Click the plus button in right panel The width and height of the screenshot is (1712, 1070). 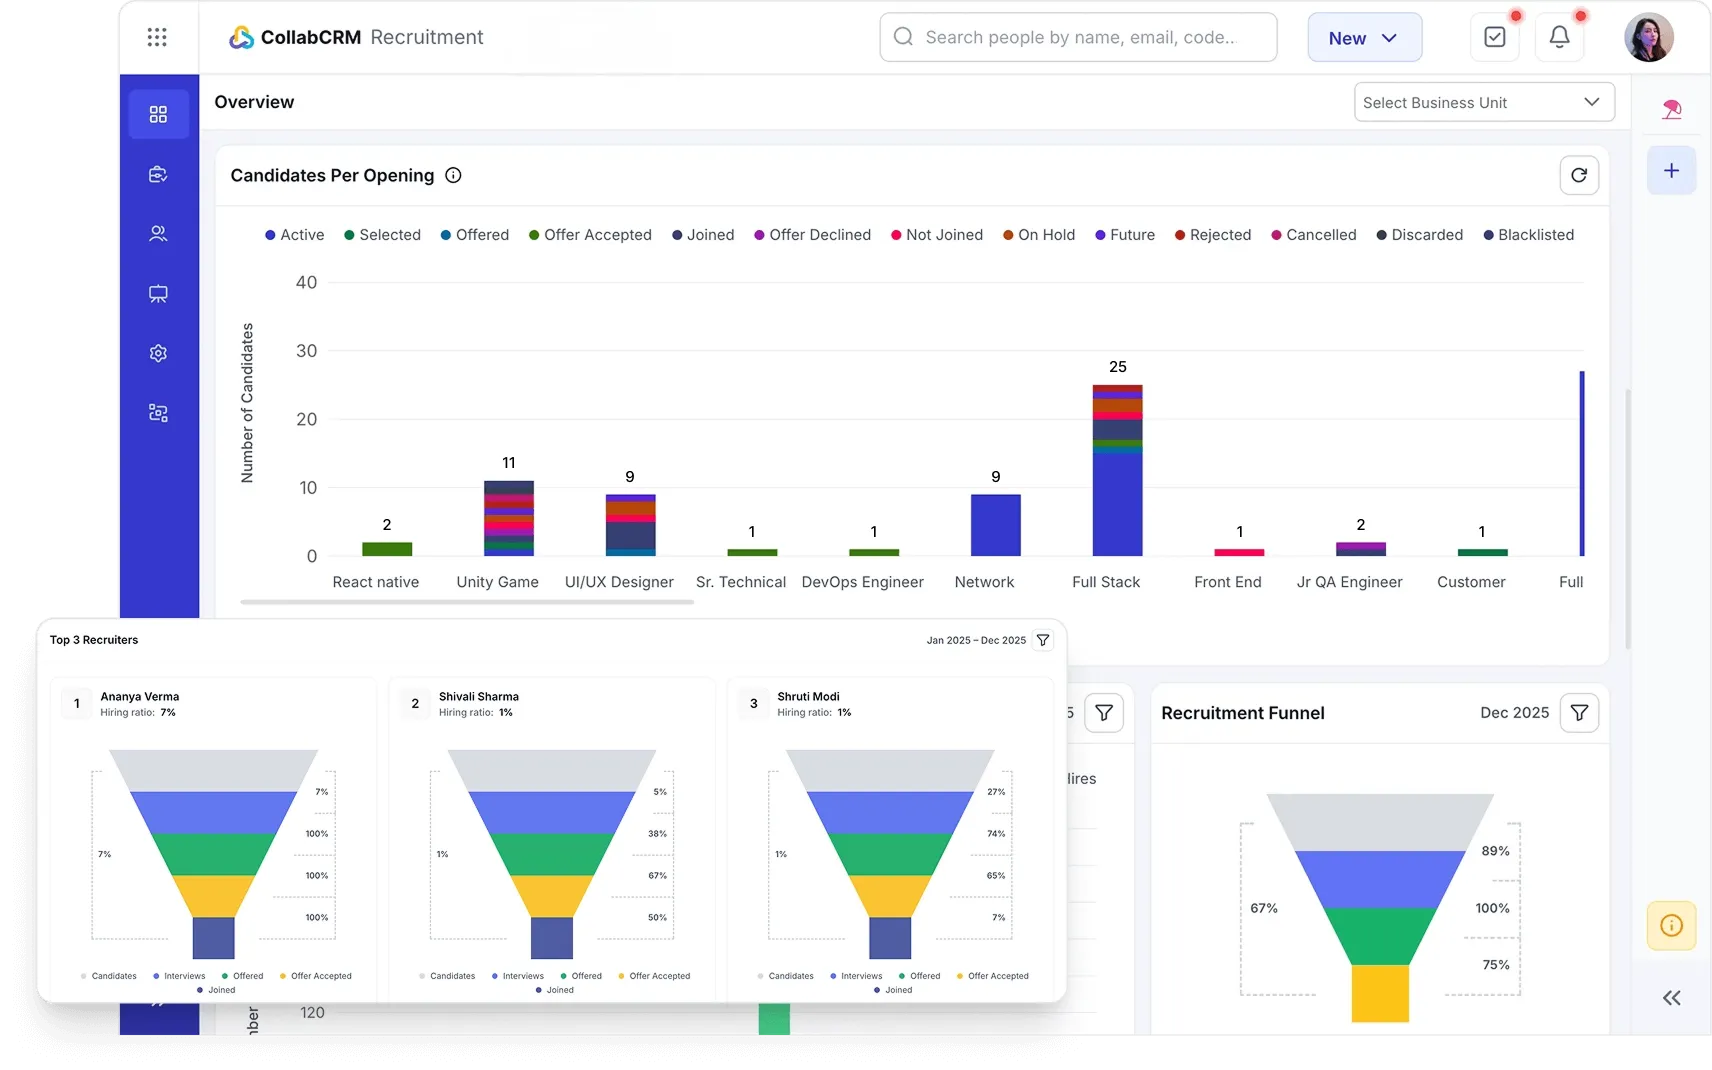(x=1671, y=171)
